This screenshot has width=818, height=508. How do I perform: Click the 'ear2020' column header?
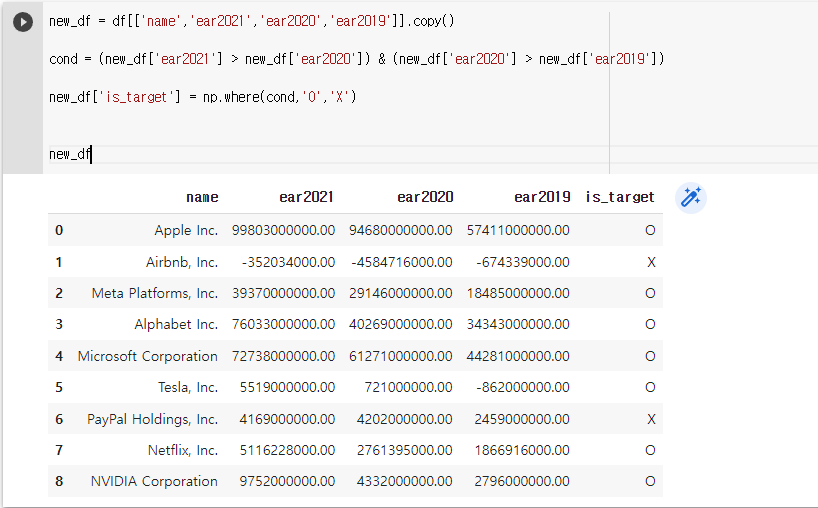coord(425,197)
